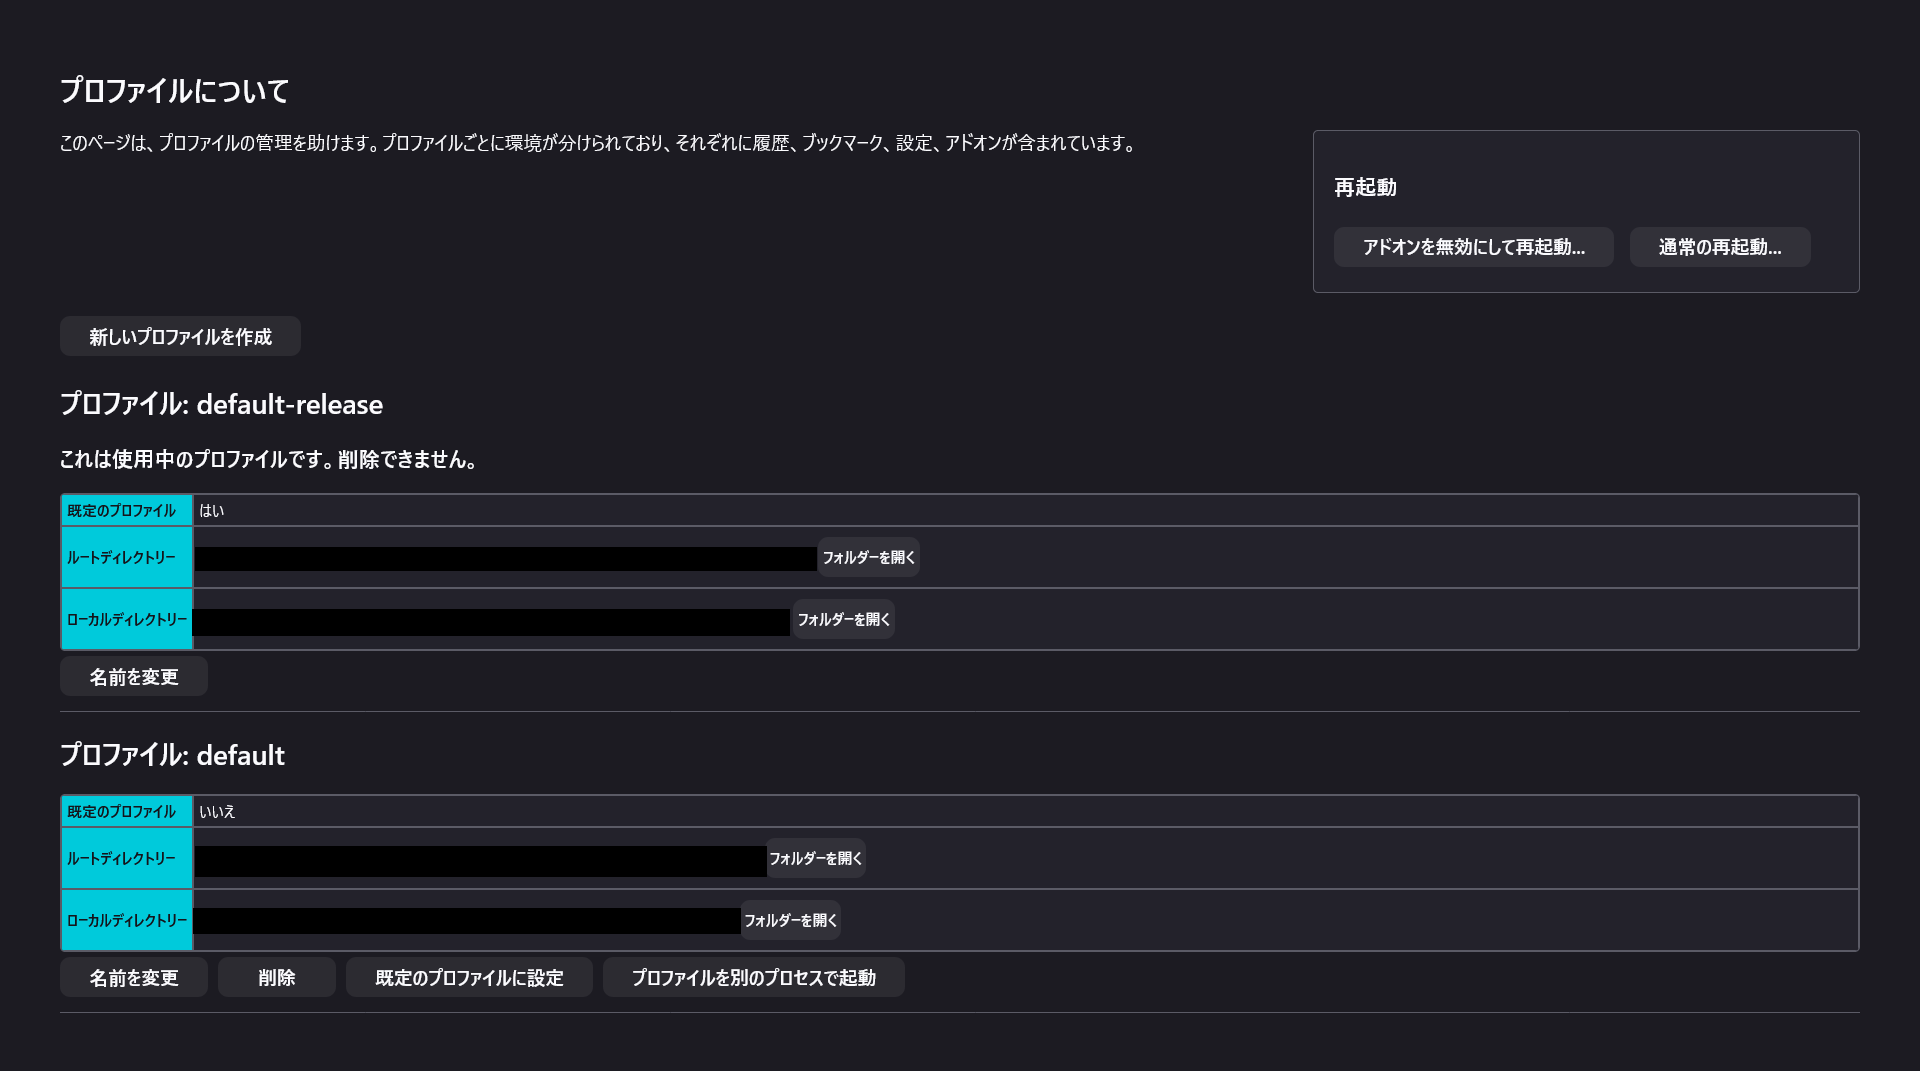This screenshot has height=1071, width=1920.
Task: Open local directory folder for default profile
Action: tap(790, 921)
